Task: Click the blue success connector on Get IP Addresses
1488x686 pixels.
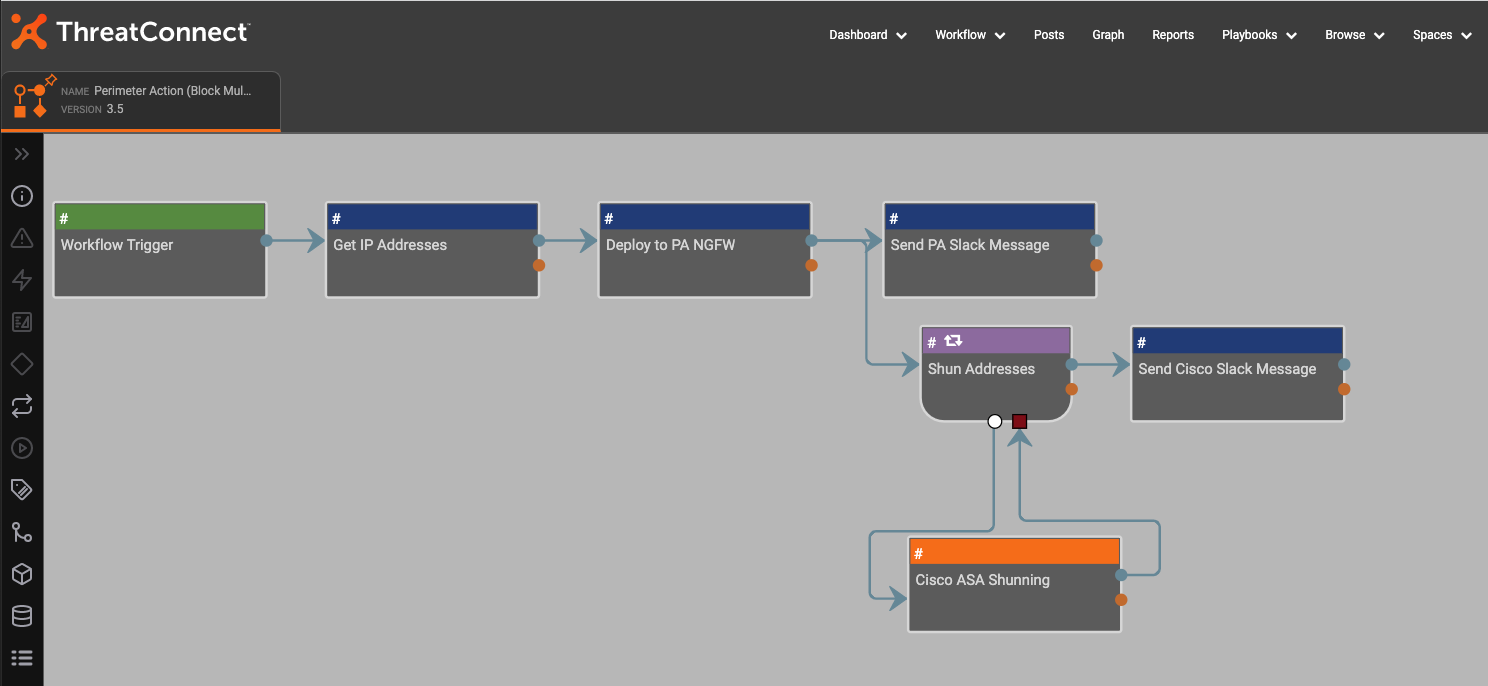Action: (x=539, y=241)
